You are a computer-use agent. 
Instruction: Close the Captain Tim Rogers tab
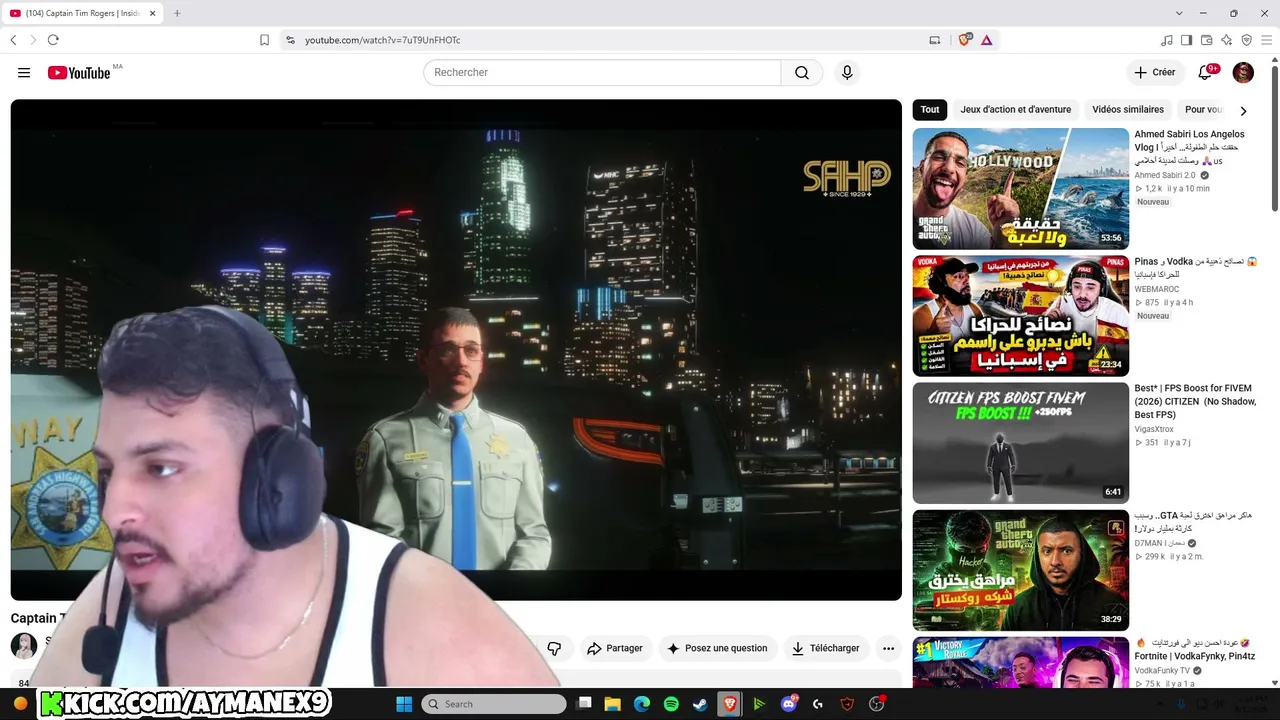pyautogui.click(x=151, y=13)
